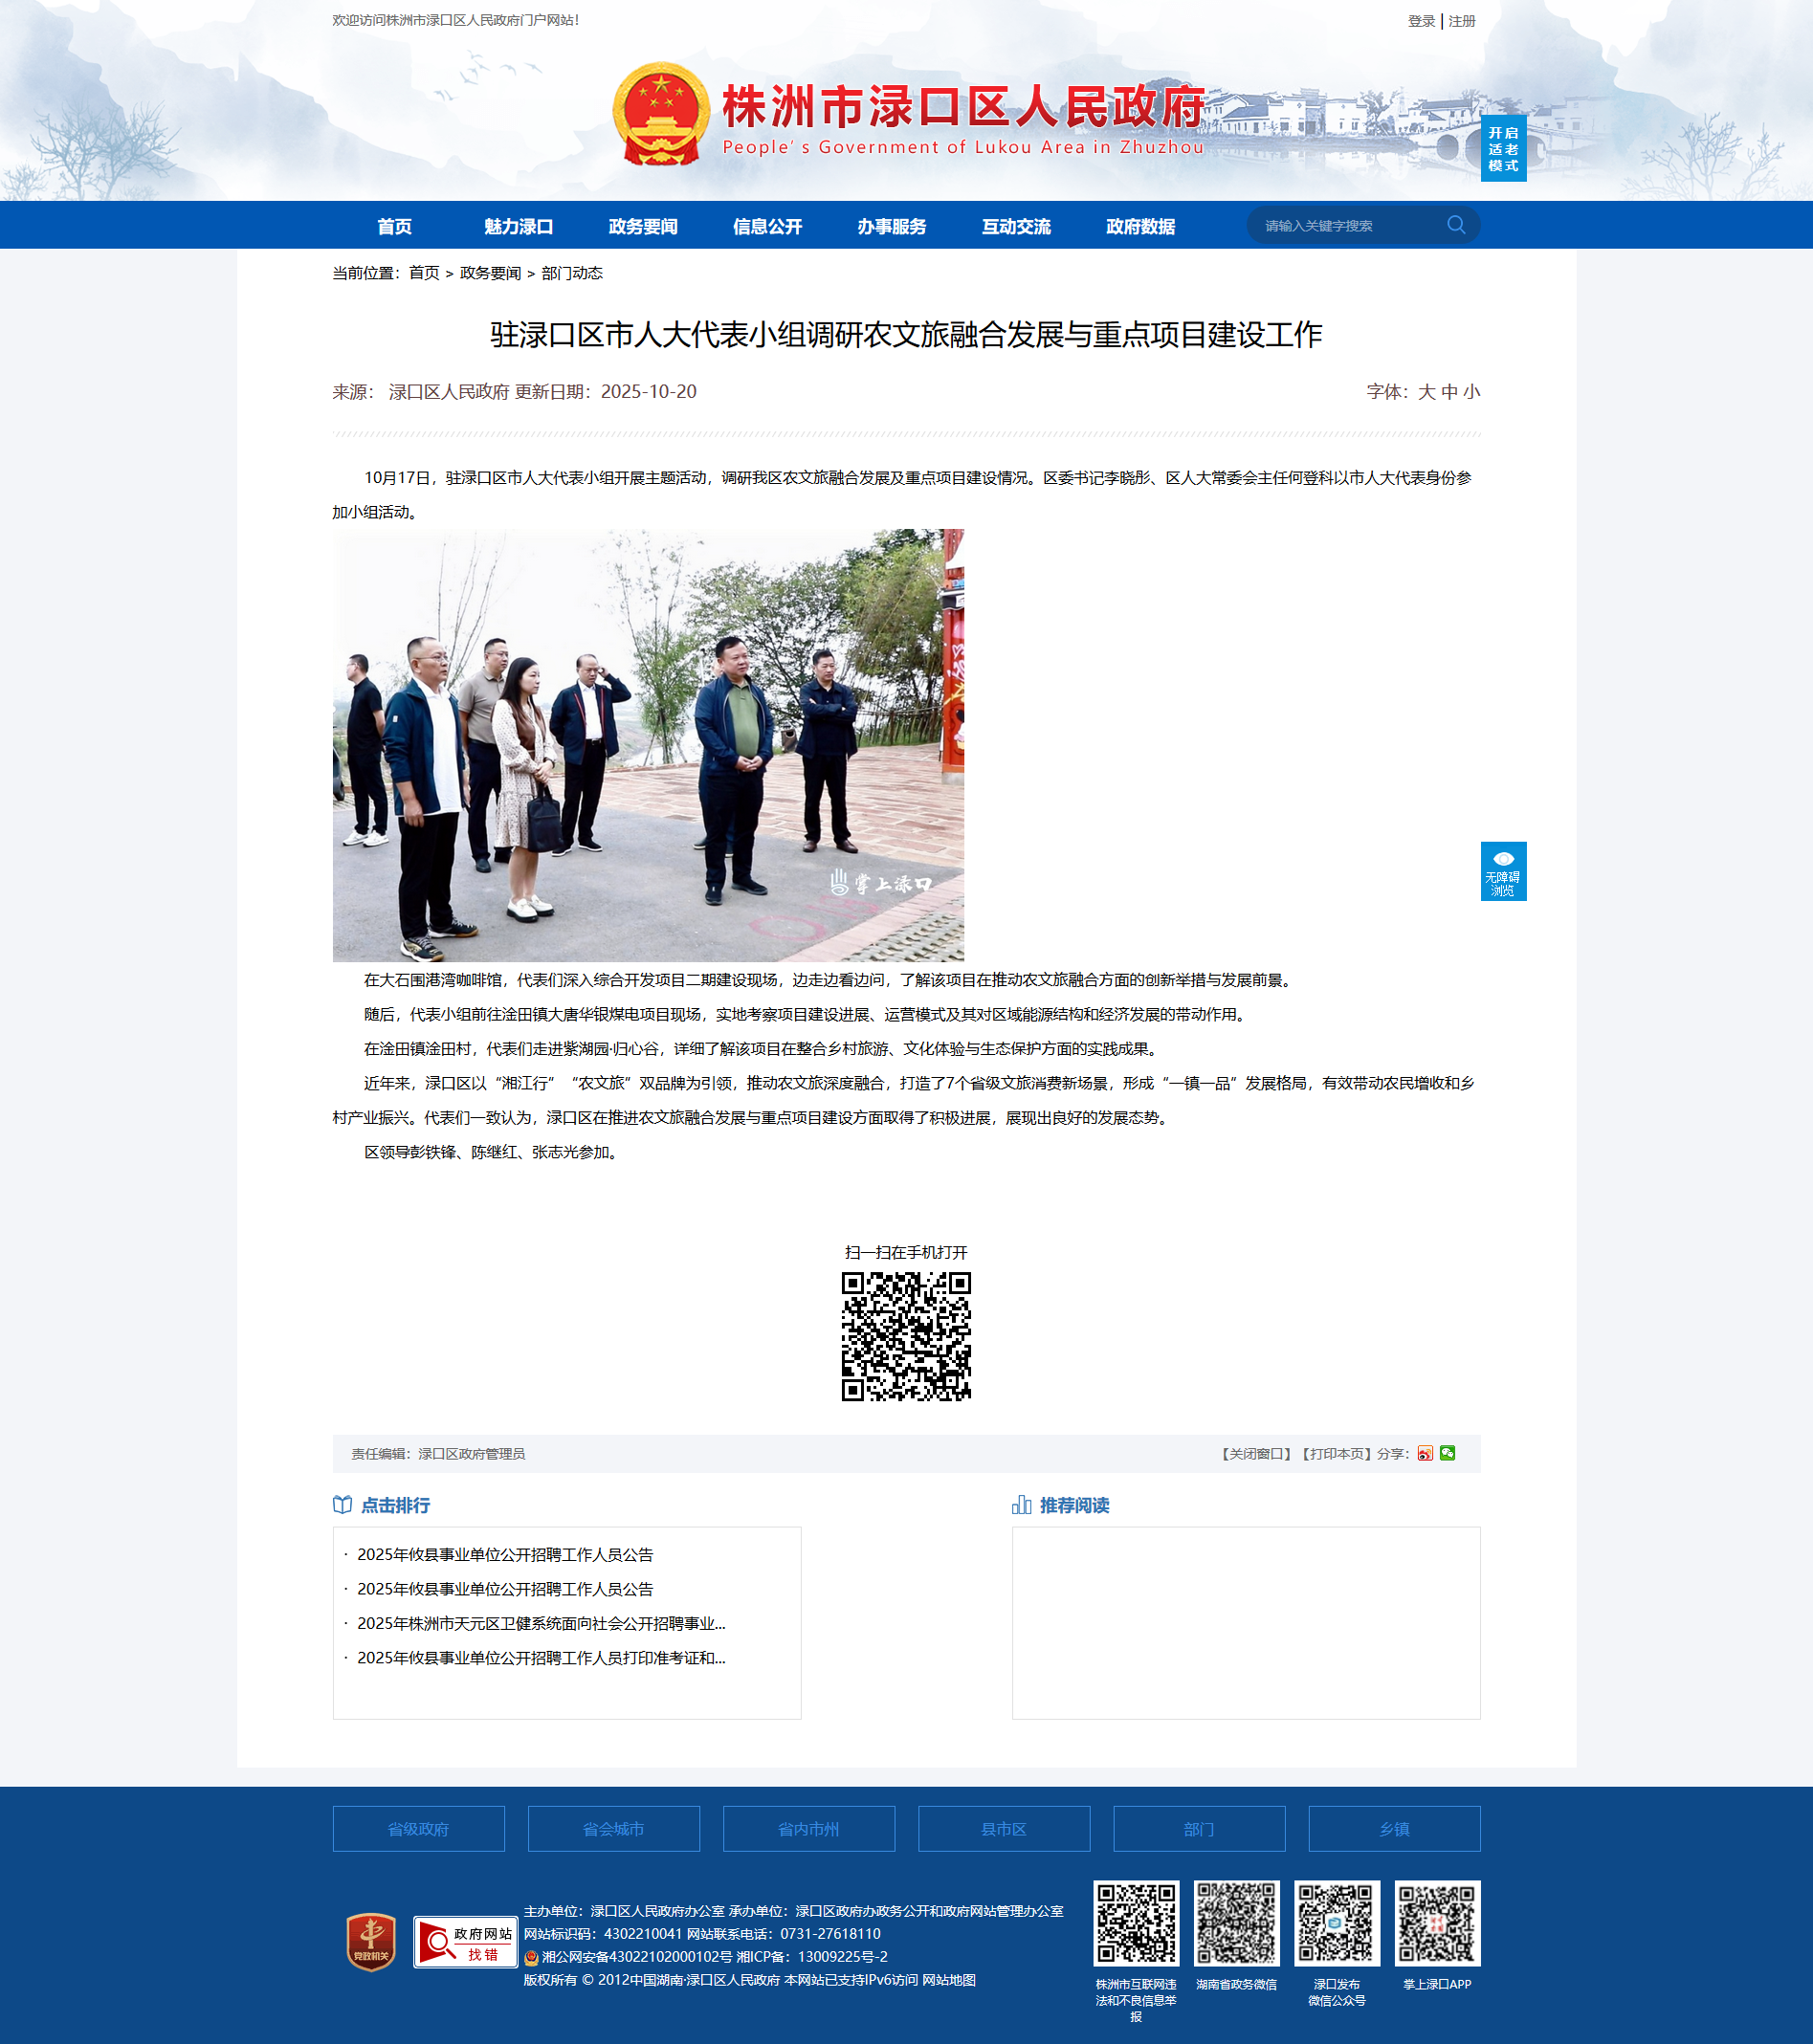Screen dimensions: 1813x2044
Task: Click the red party-government organ badge
Action: tap(371, 1942)
